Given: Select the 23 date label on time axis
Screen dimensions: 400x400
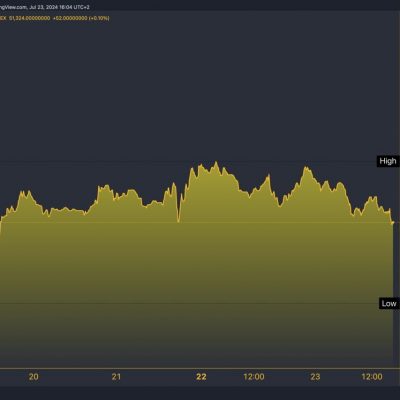Looking at the screenshot, I should (315, 377).
